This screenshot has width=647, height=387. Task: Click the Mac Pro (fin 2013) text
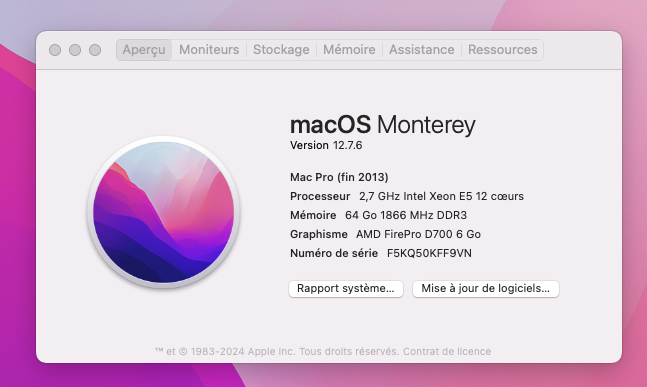tap(339, 177)
